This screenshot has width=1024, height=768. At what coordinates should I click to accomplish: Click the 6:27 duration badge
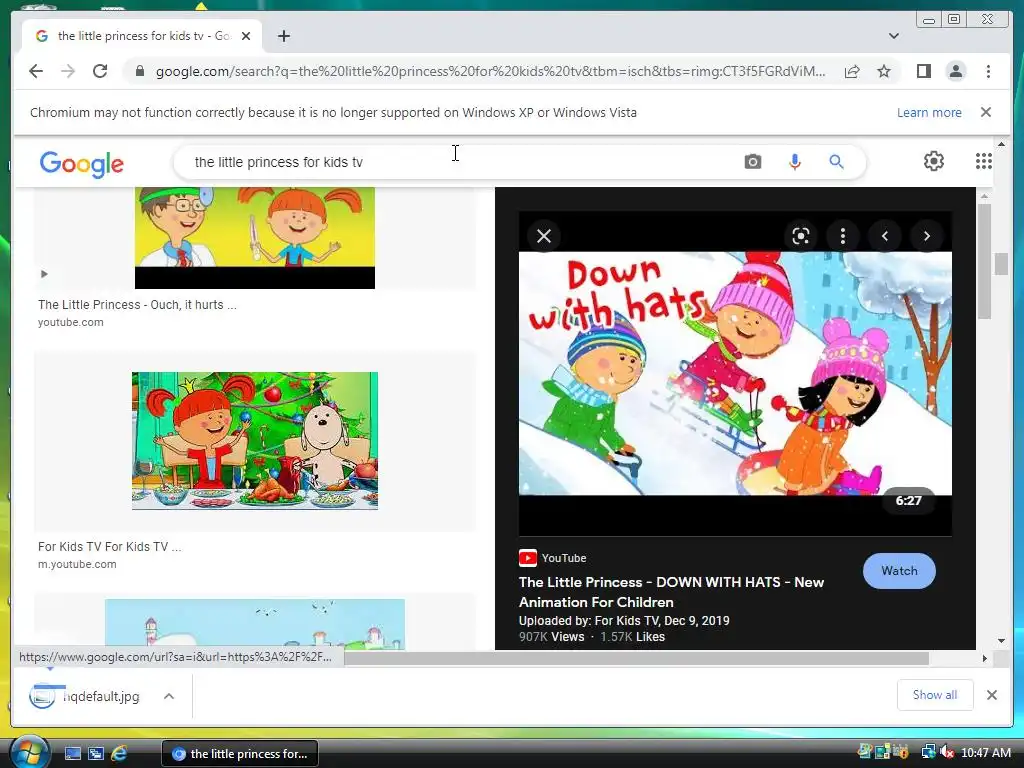[908, 501]
